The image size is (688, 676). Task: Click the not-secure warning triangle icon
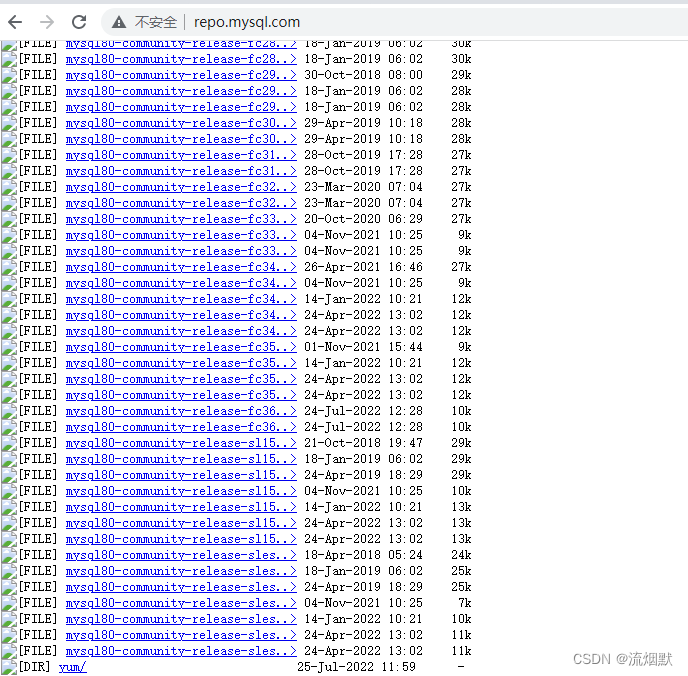click(118, 22)
